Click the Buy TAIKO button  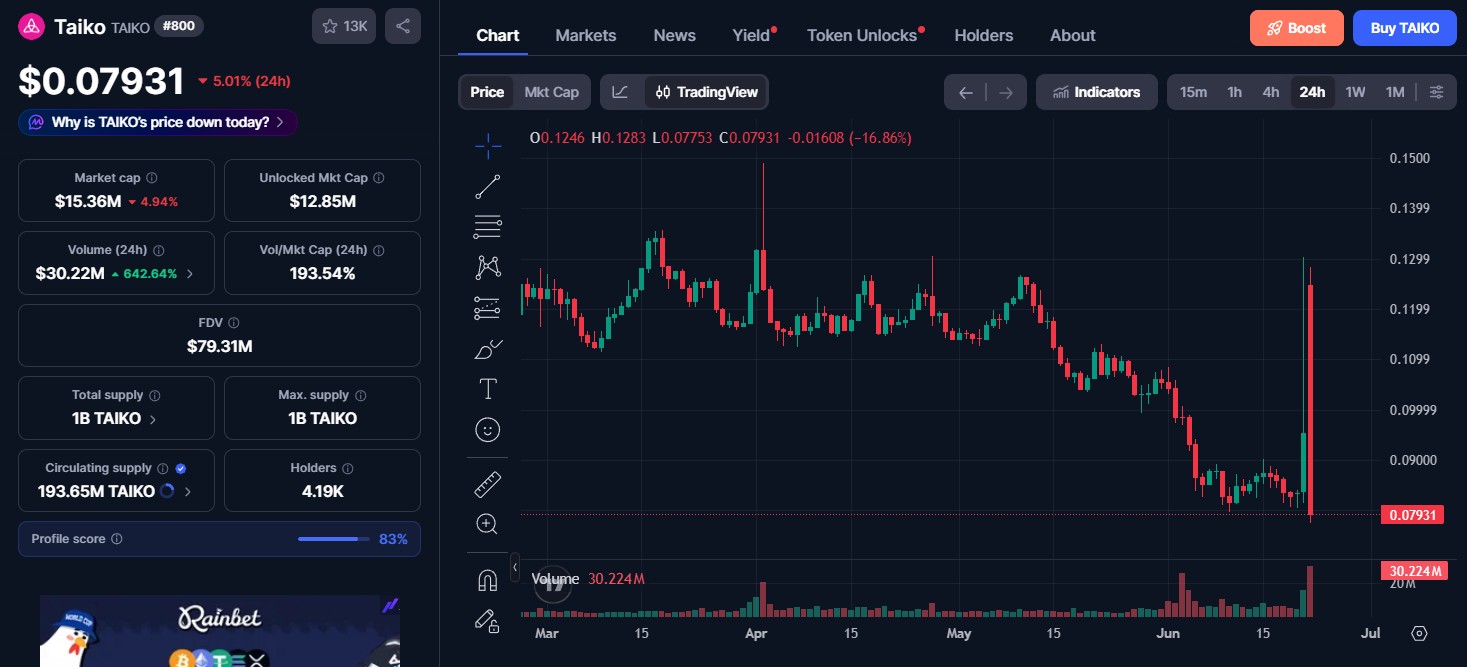1405,28
